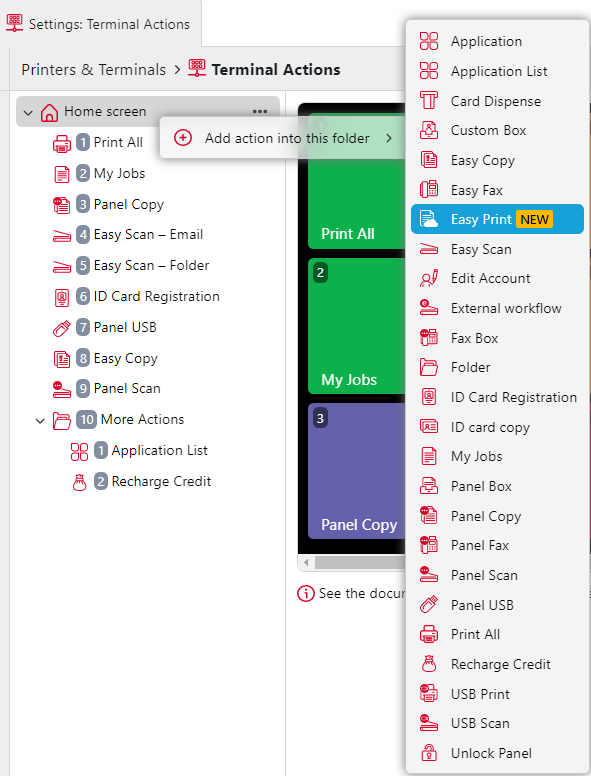591x776 pixels.
Task: Pick Easy Scan from the action menu
Action: coord(497,249)
